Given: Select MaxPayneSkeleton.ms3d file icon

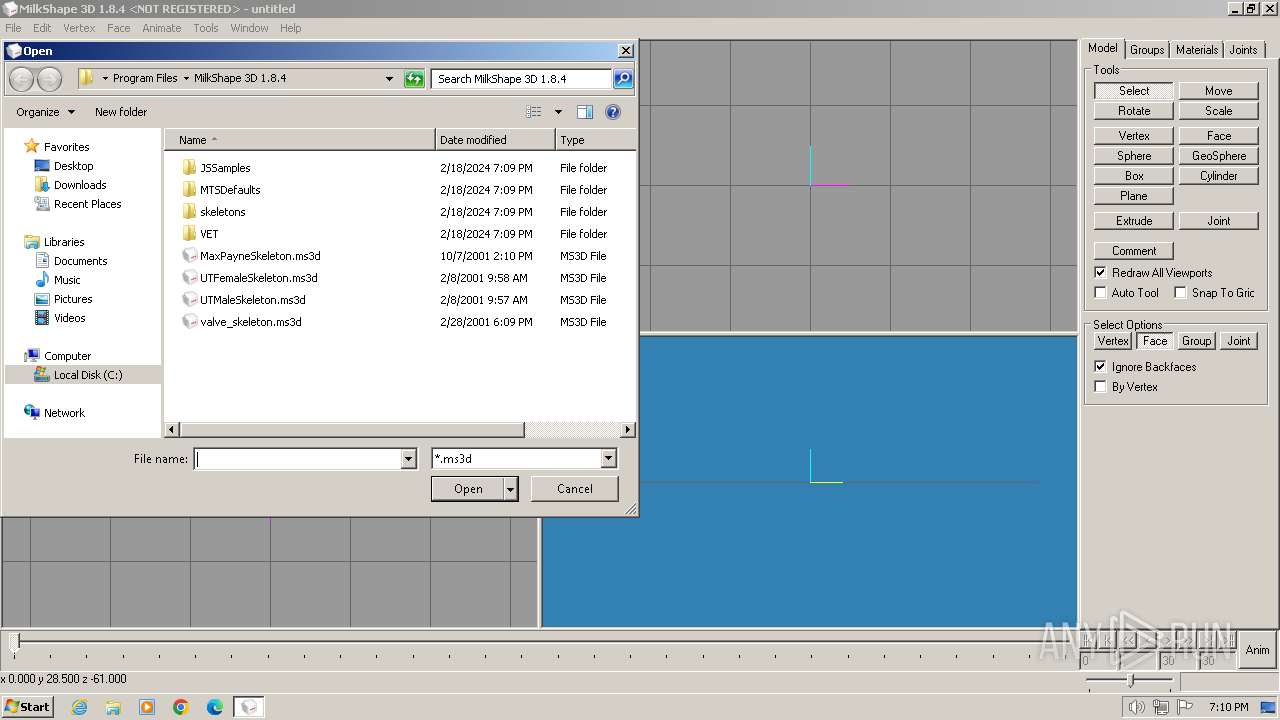Looking at the screenshot, I should pos(189,255).
